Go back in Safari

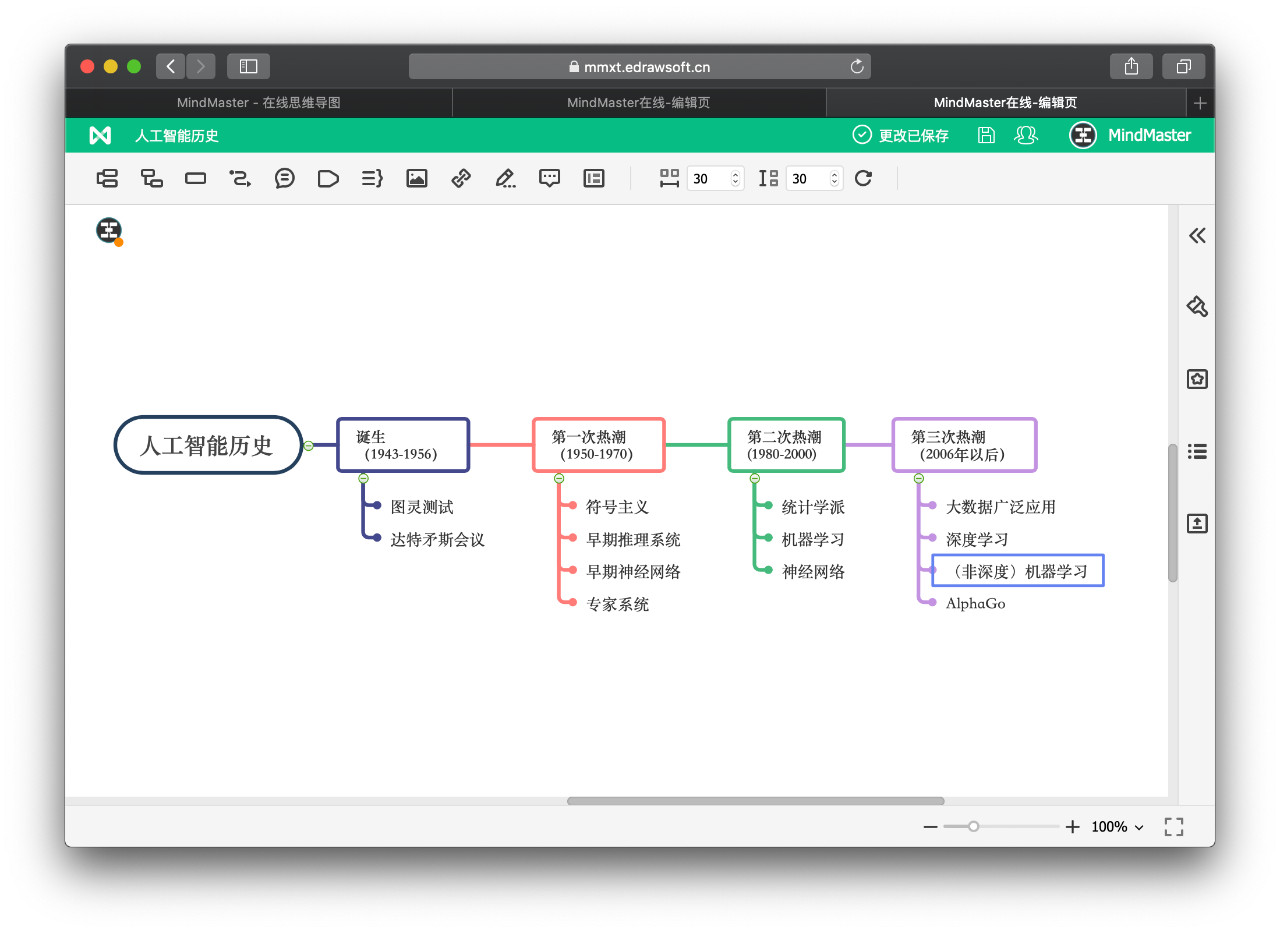click(x=170, y=66)
